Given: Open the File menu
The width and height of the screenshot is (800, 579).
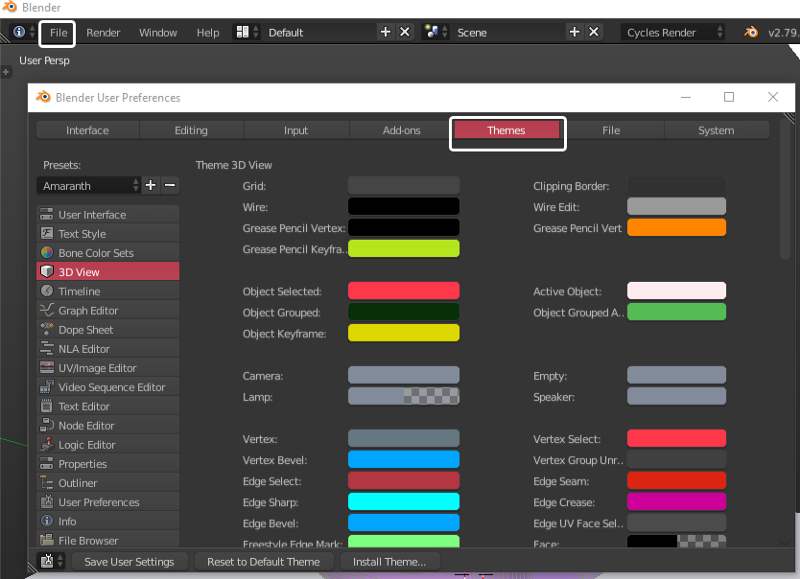Looking at the screenshot, I should [58, 33].
